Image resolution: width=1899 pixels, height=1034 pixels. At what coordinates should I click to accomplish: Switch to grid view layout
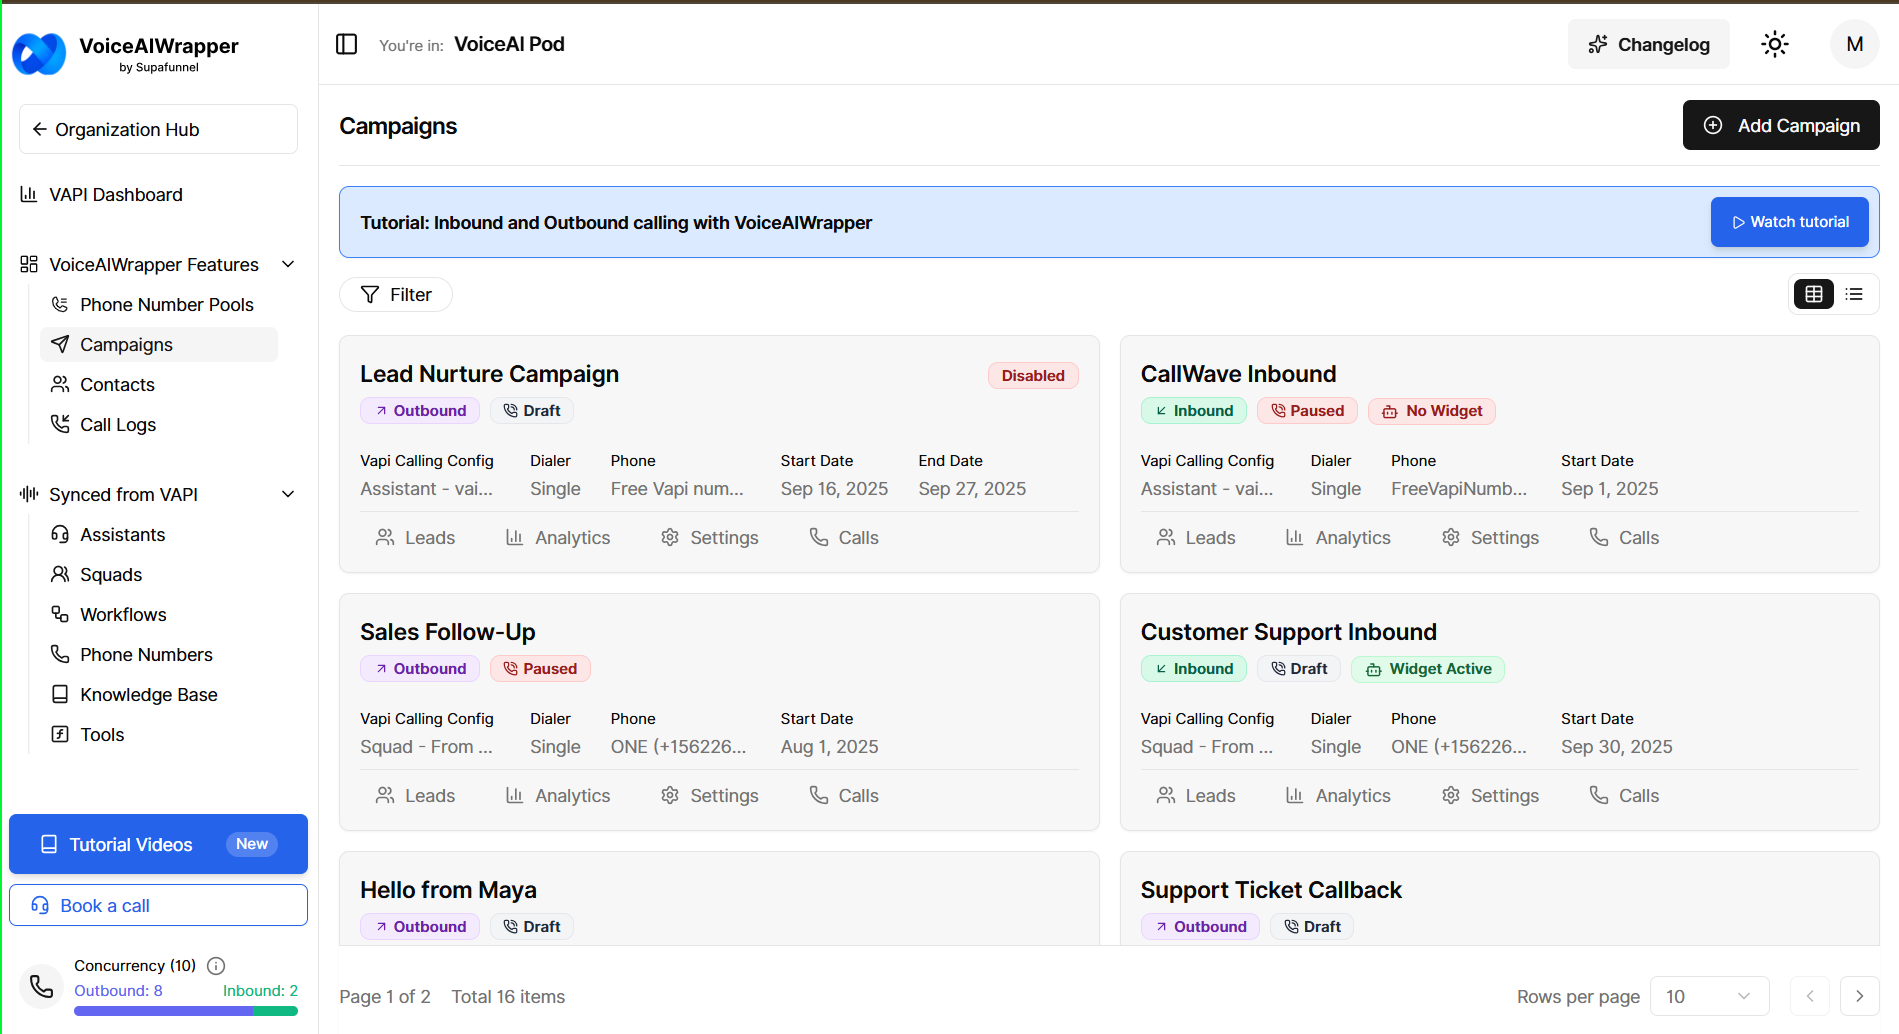pyautogui.click(x=1813, y=294)
